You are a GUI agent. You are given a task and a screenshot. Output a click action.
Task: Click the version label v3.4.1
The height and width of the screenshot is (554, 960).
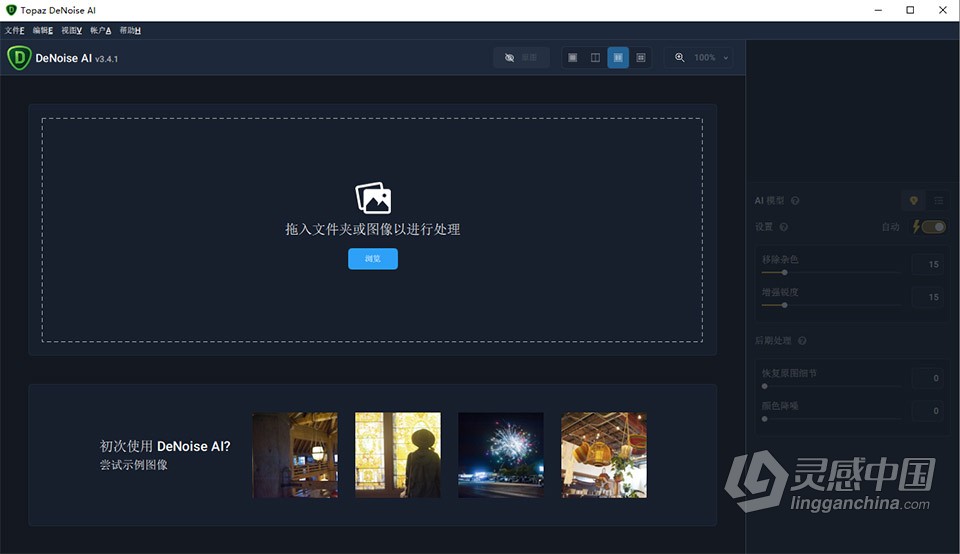click(107, 59)
